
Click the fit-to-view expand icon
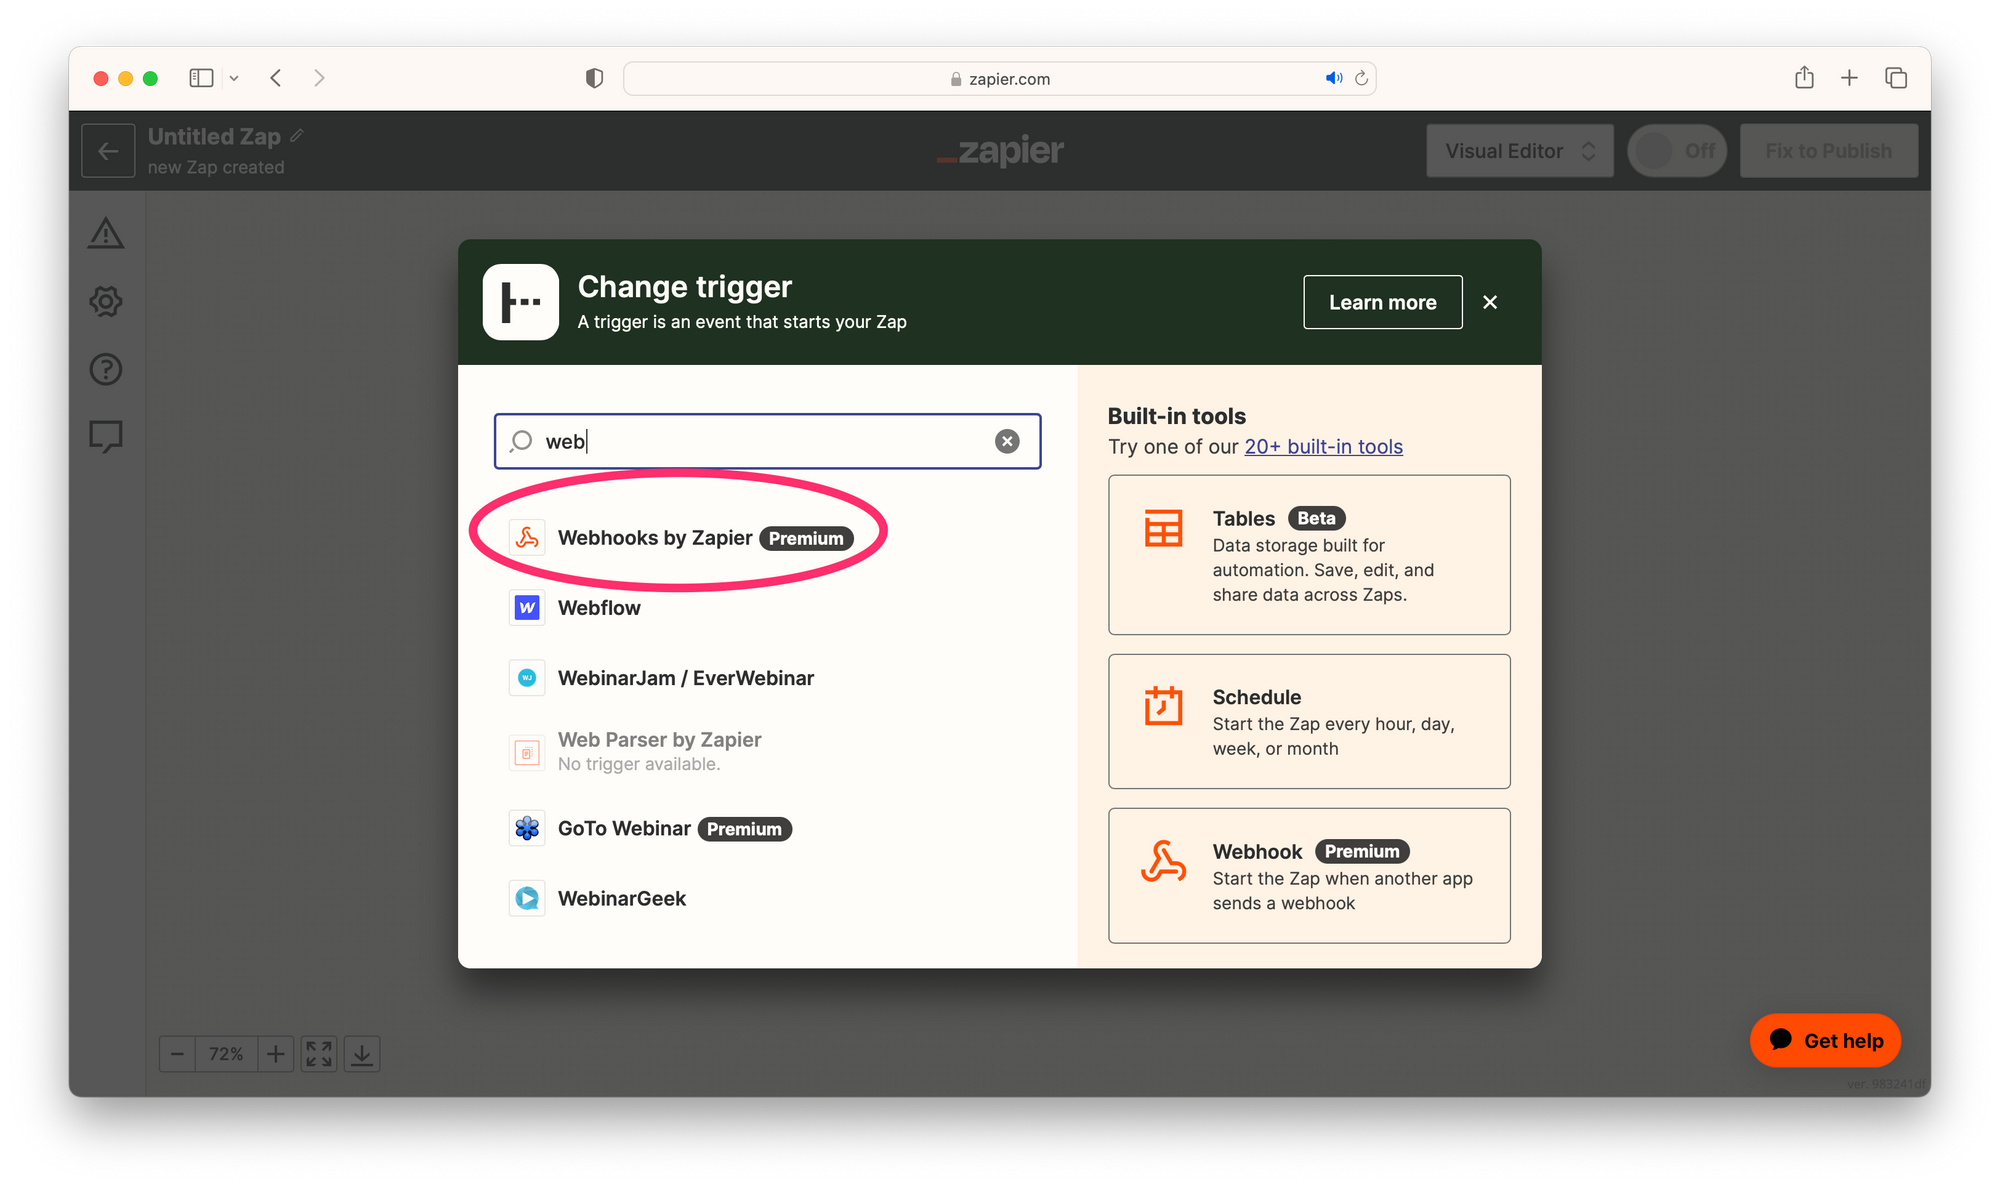pos(319,1054)
